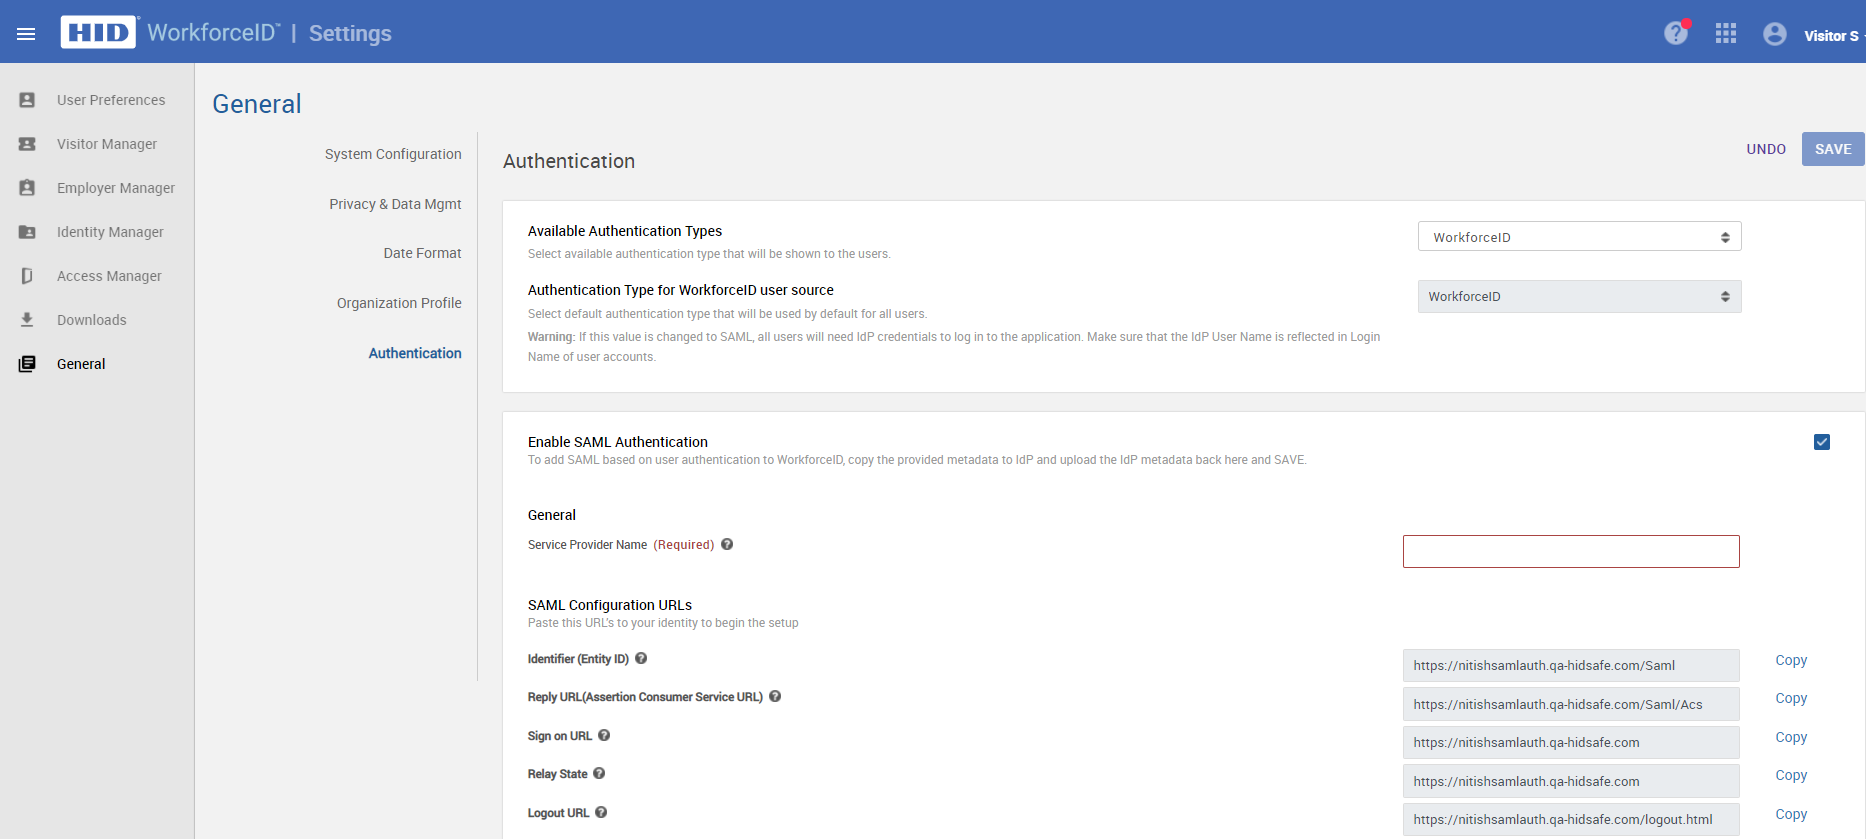Viewport: 1866px width, 839px height.
Task: Click the Service Provider Name input field
Action: click(x=1571, y=551)
